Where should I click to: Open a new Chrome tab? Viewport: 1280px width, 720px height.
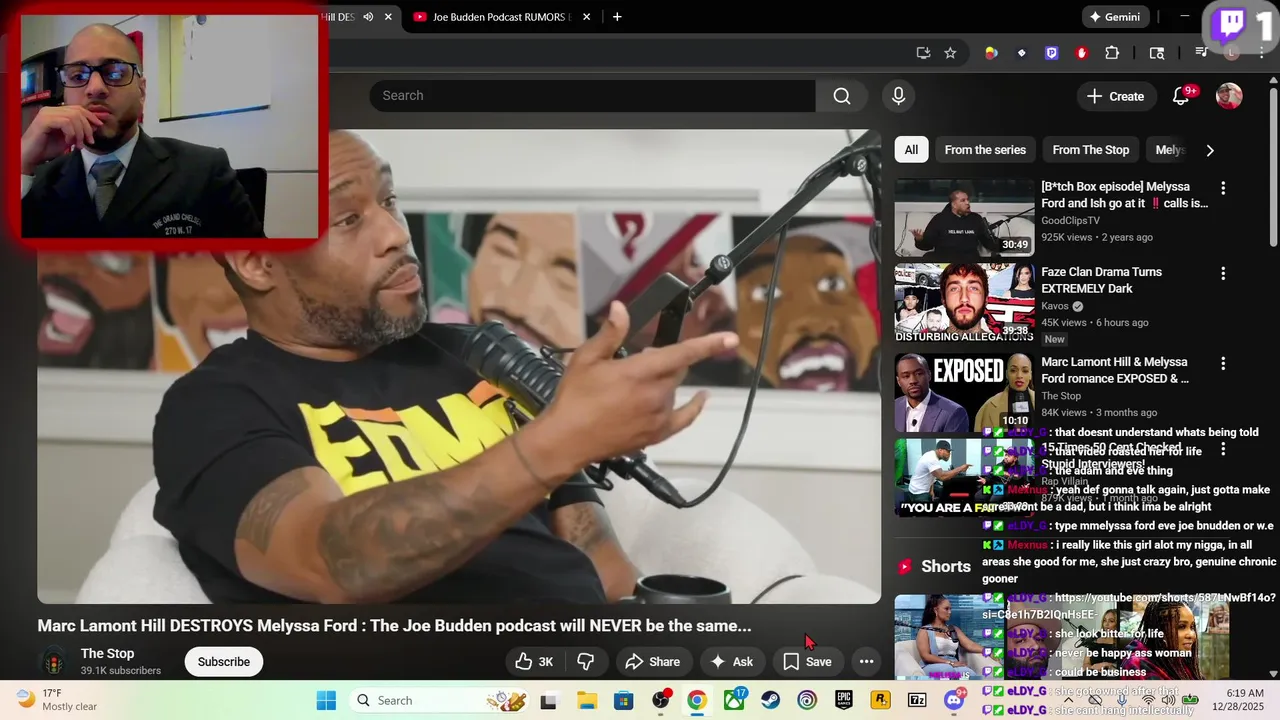617,17
